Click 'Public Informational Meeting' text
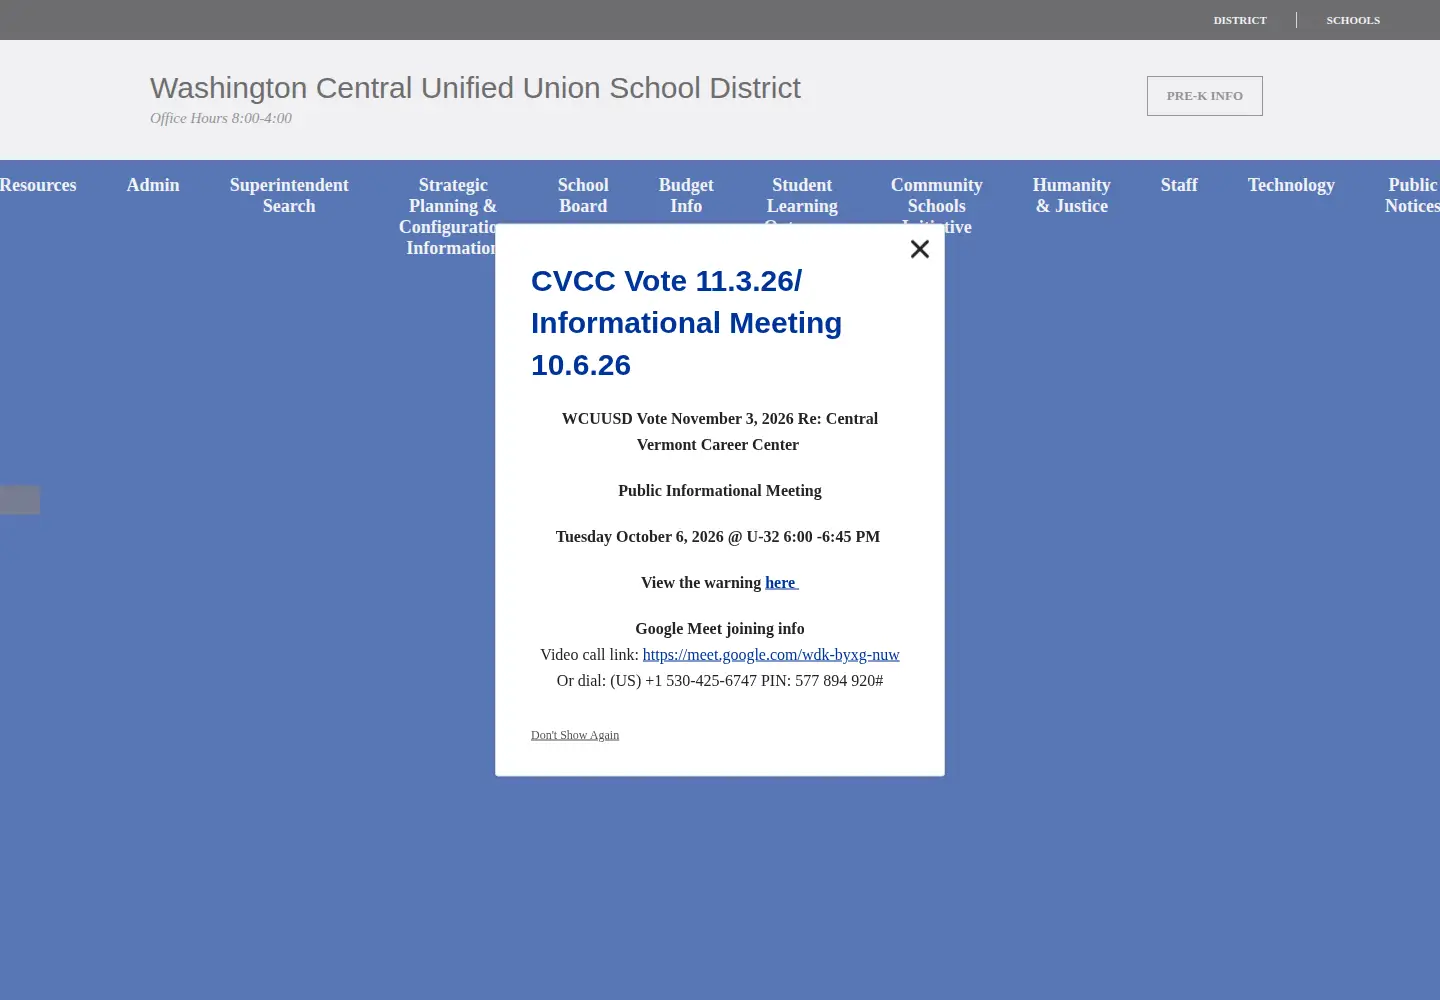The image size is (1440, 1000). click(720, 491)
